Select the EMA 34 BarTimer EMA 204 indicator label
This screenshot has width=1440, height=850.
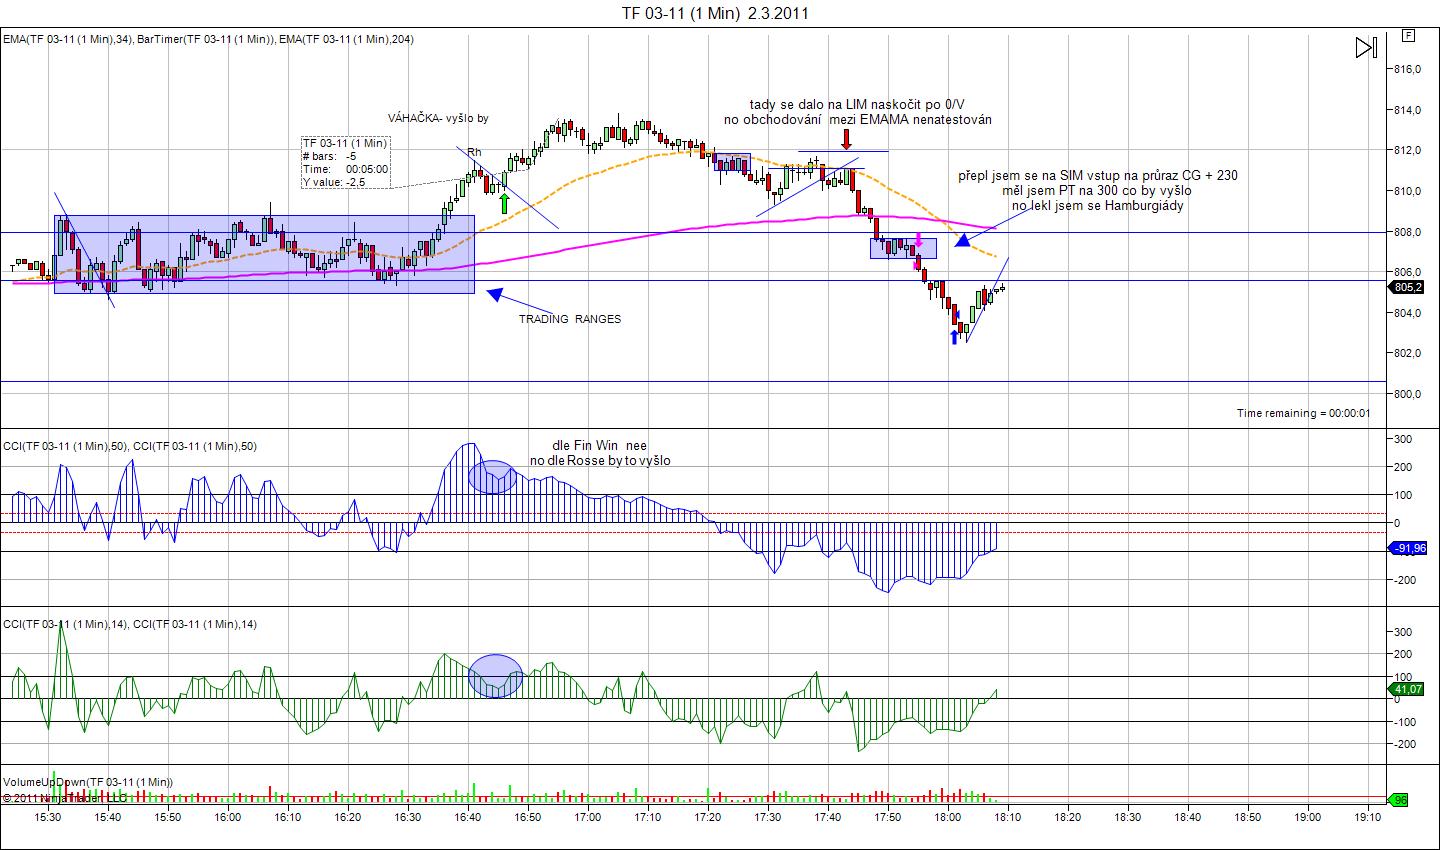[208, 39]
